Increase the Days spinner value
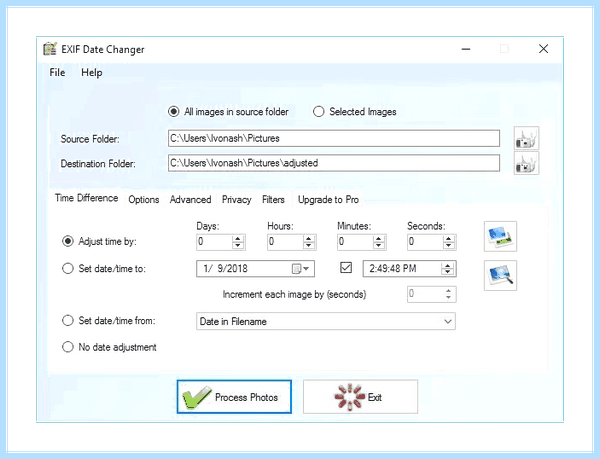This screenshot has height=459, width=600. coord(238,238)
